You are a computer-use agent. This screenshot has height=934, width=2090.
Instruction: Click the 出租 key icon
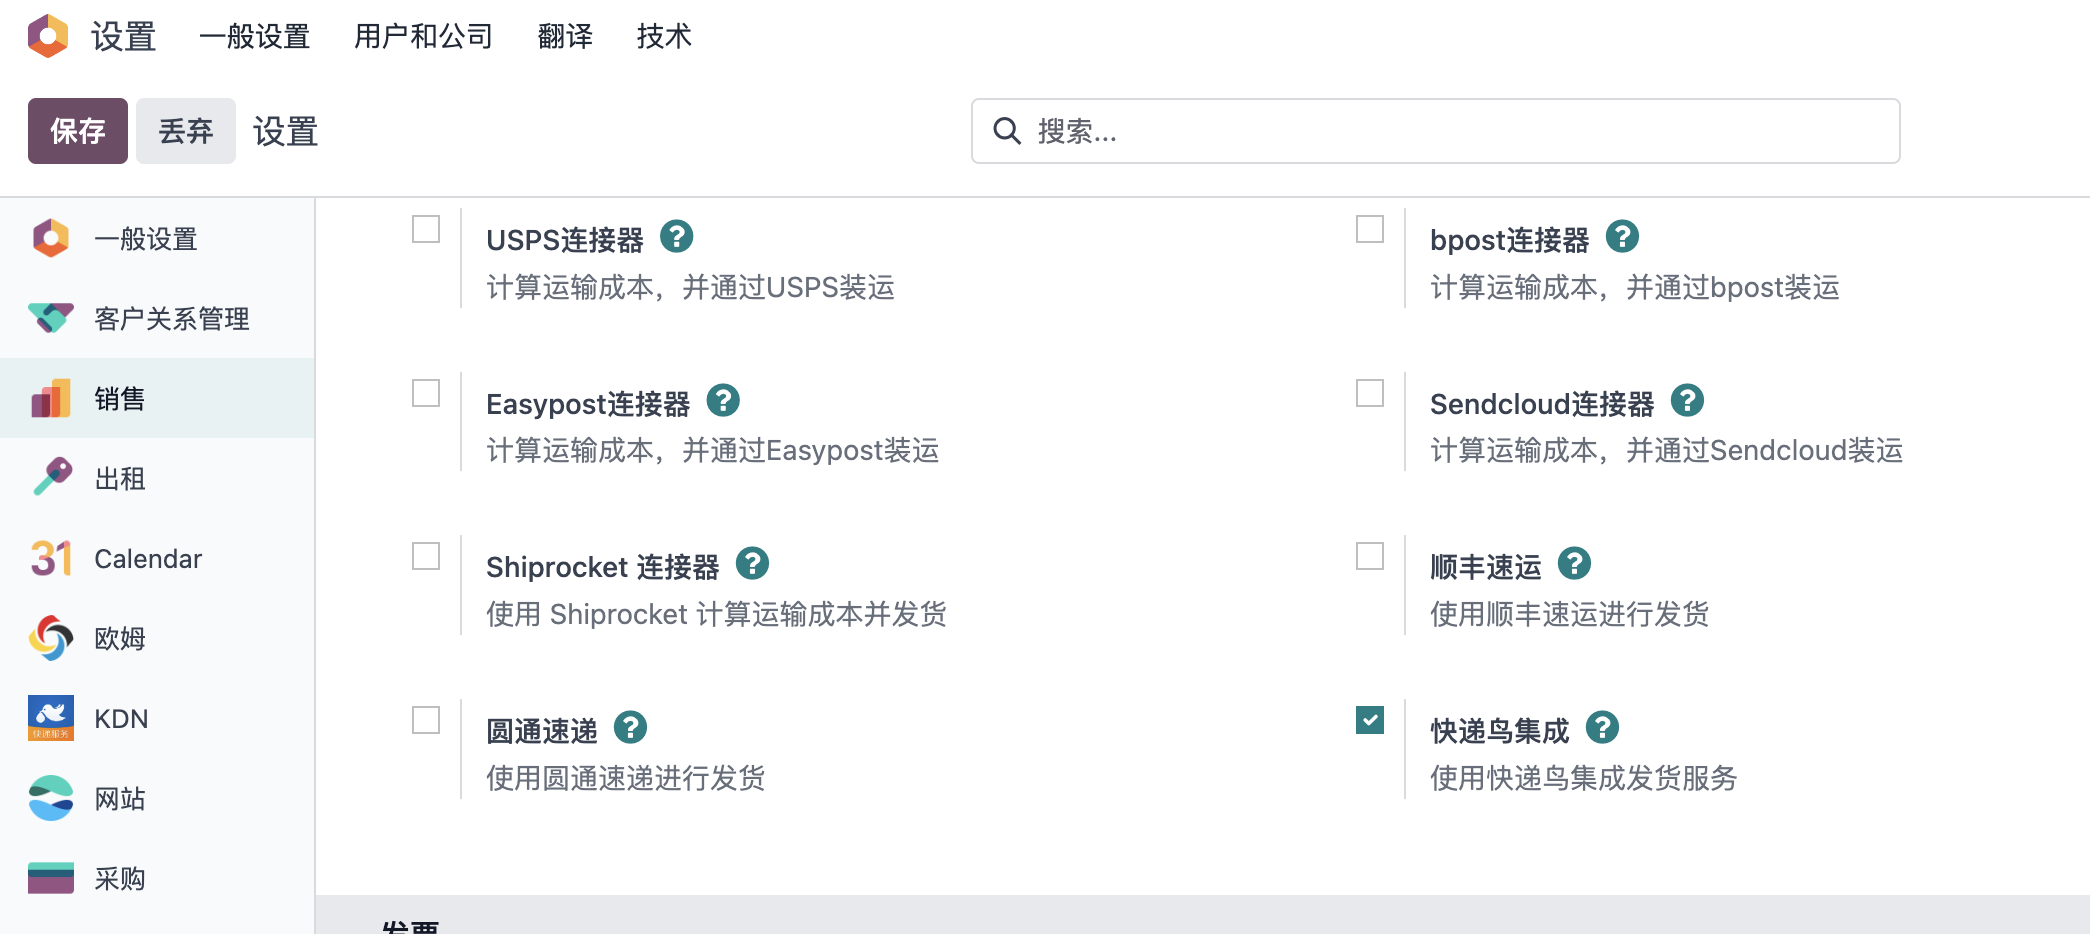(x=52, y=477)
